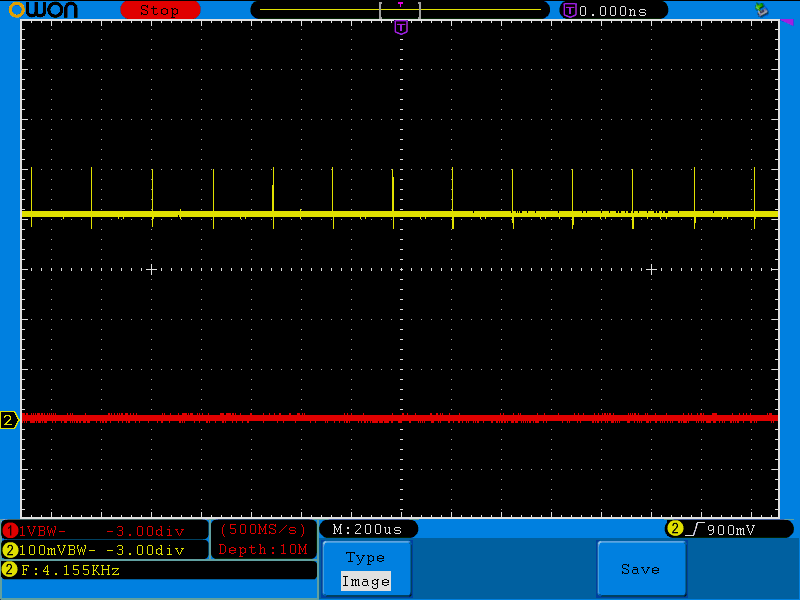Click the OWON logo
This screenshot has height=600, width=800.
point(43,10)
